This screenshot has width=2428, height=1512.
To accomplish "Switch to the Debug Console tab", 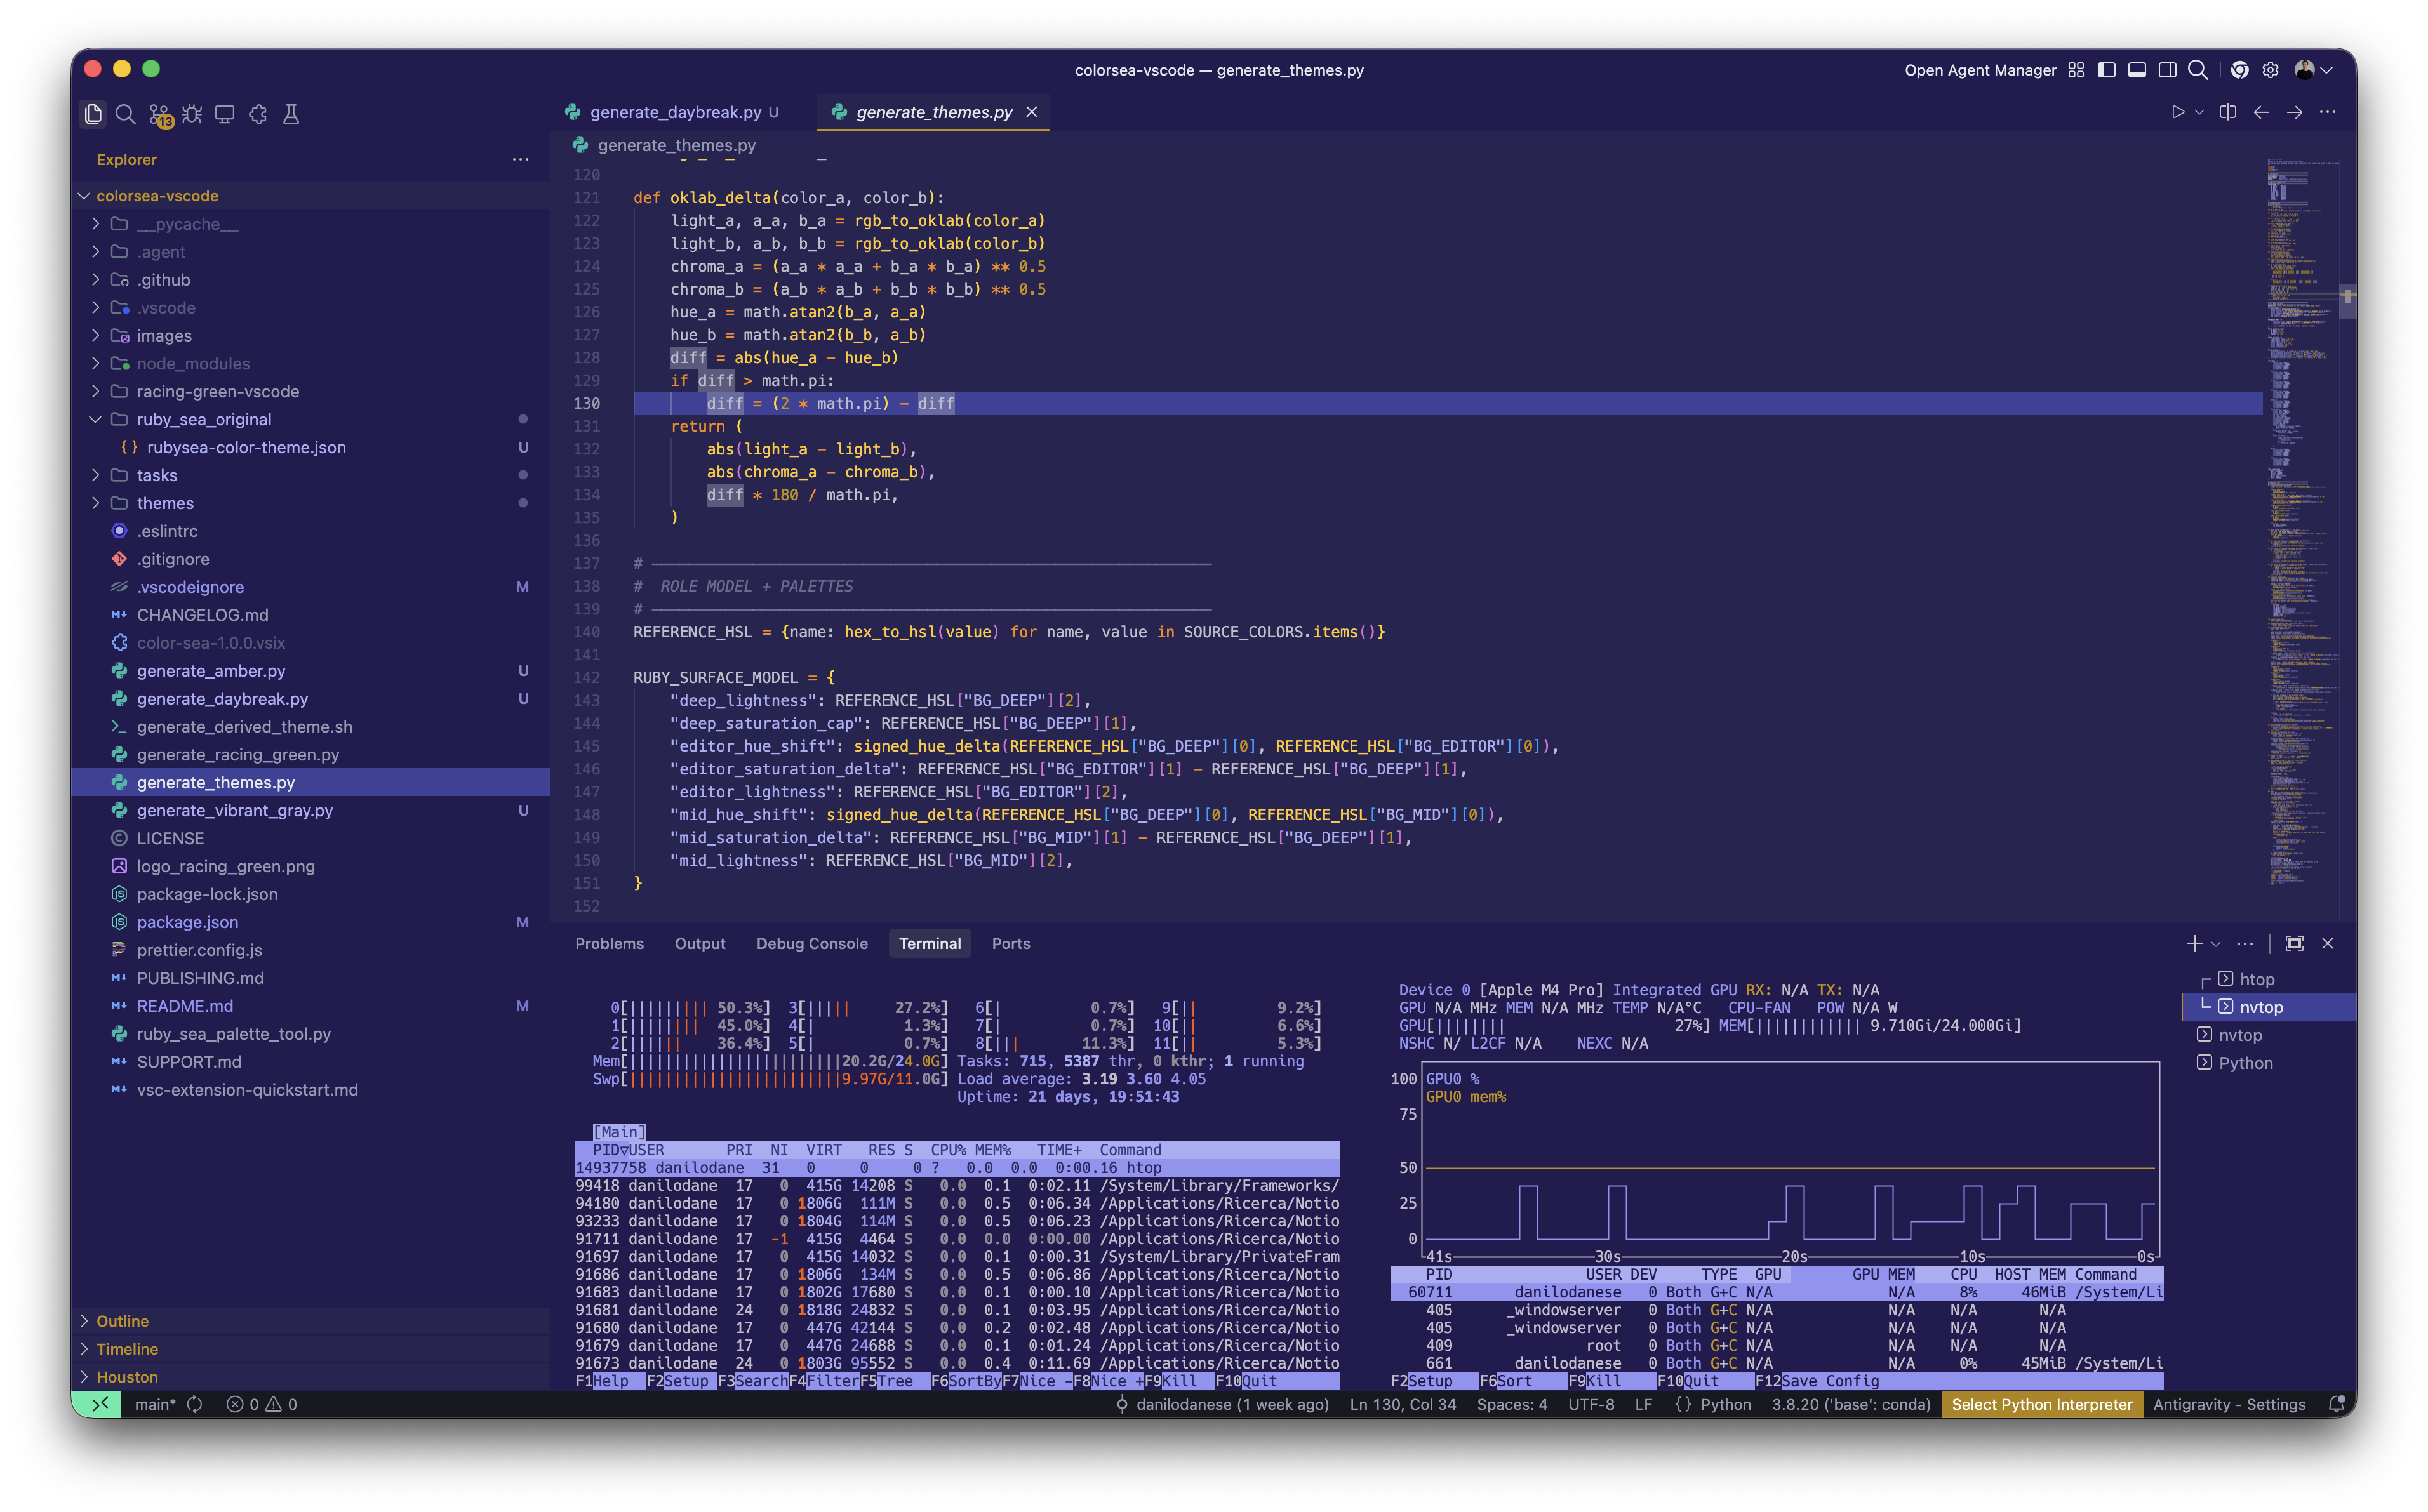I will click(811, 943).
